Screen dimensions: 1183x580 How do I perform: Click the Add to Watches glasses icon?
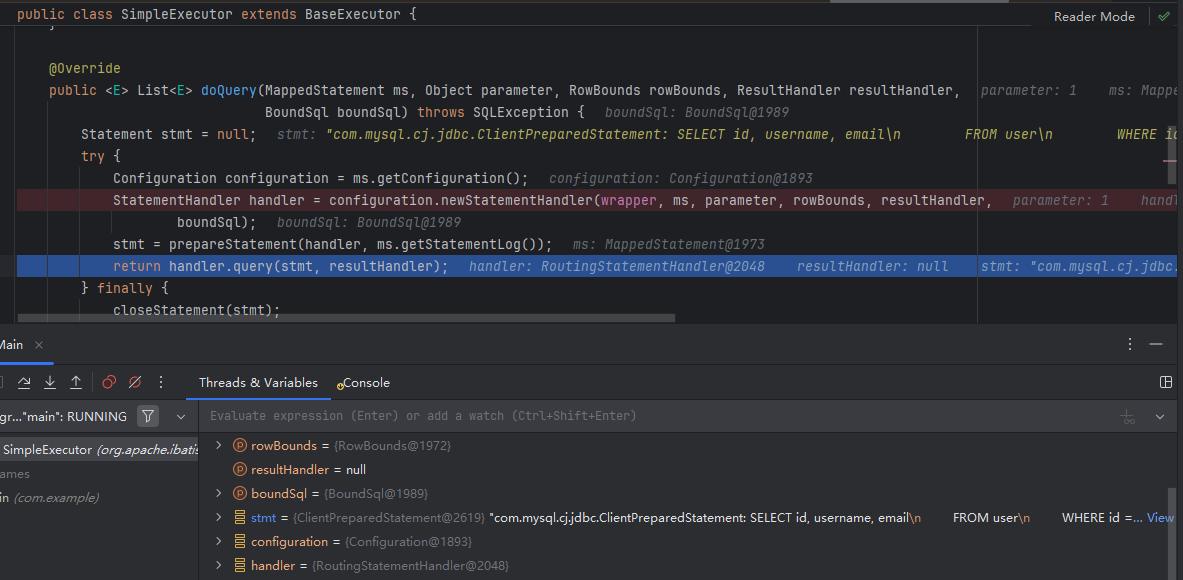1128,416
